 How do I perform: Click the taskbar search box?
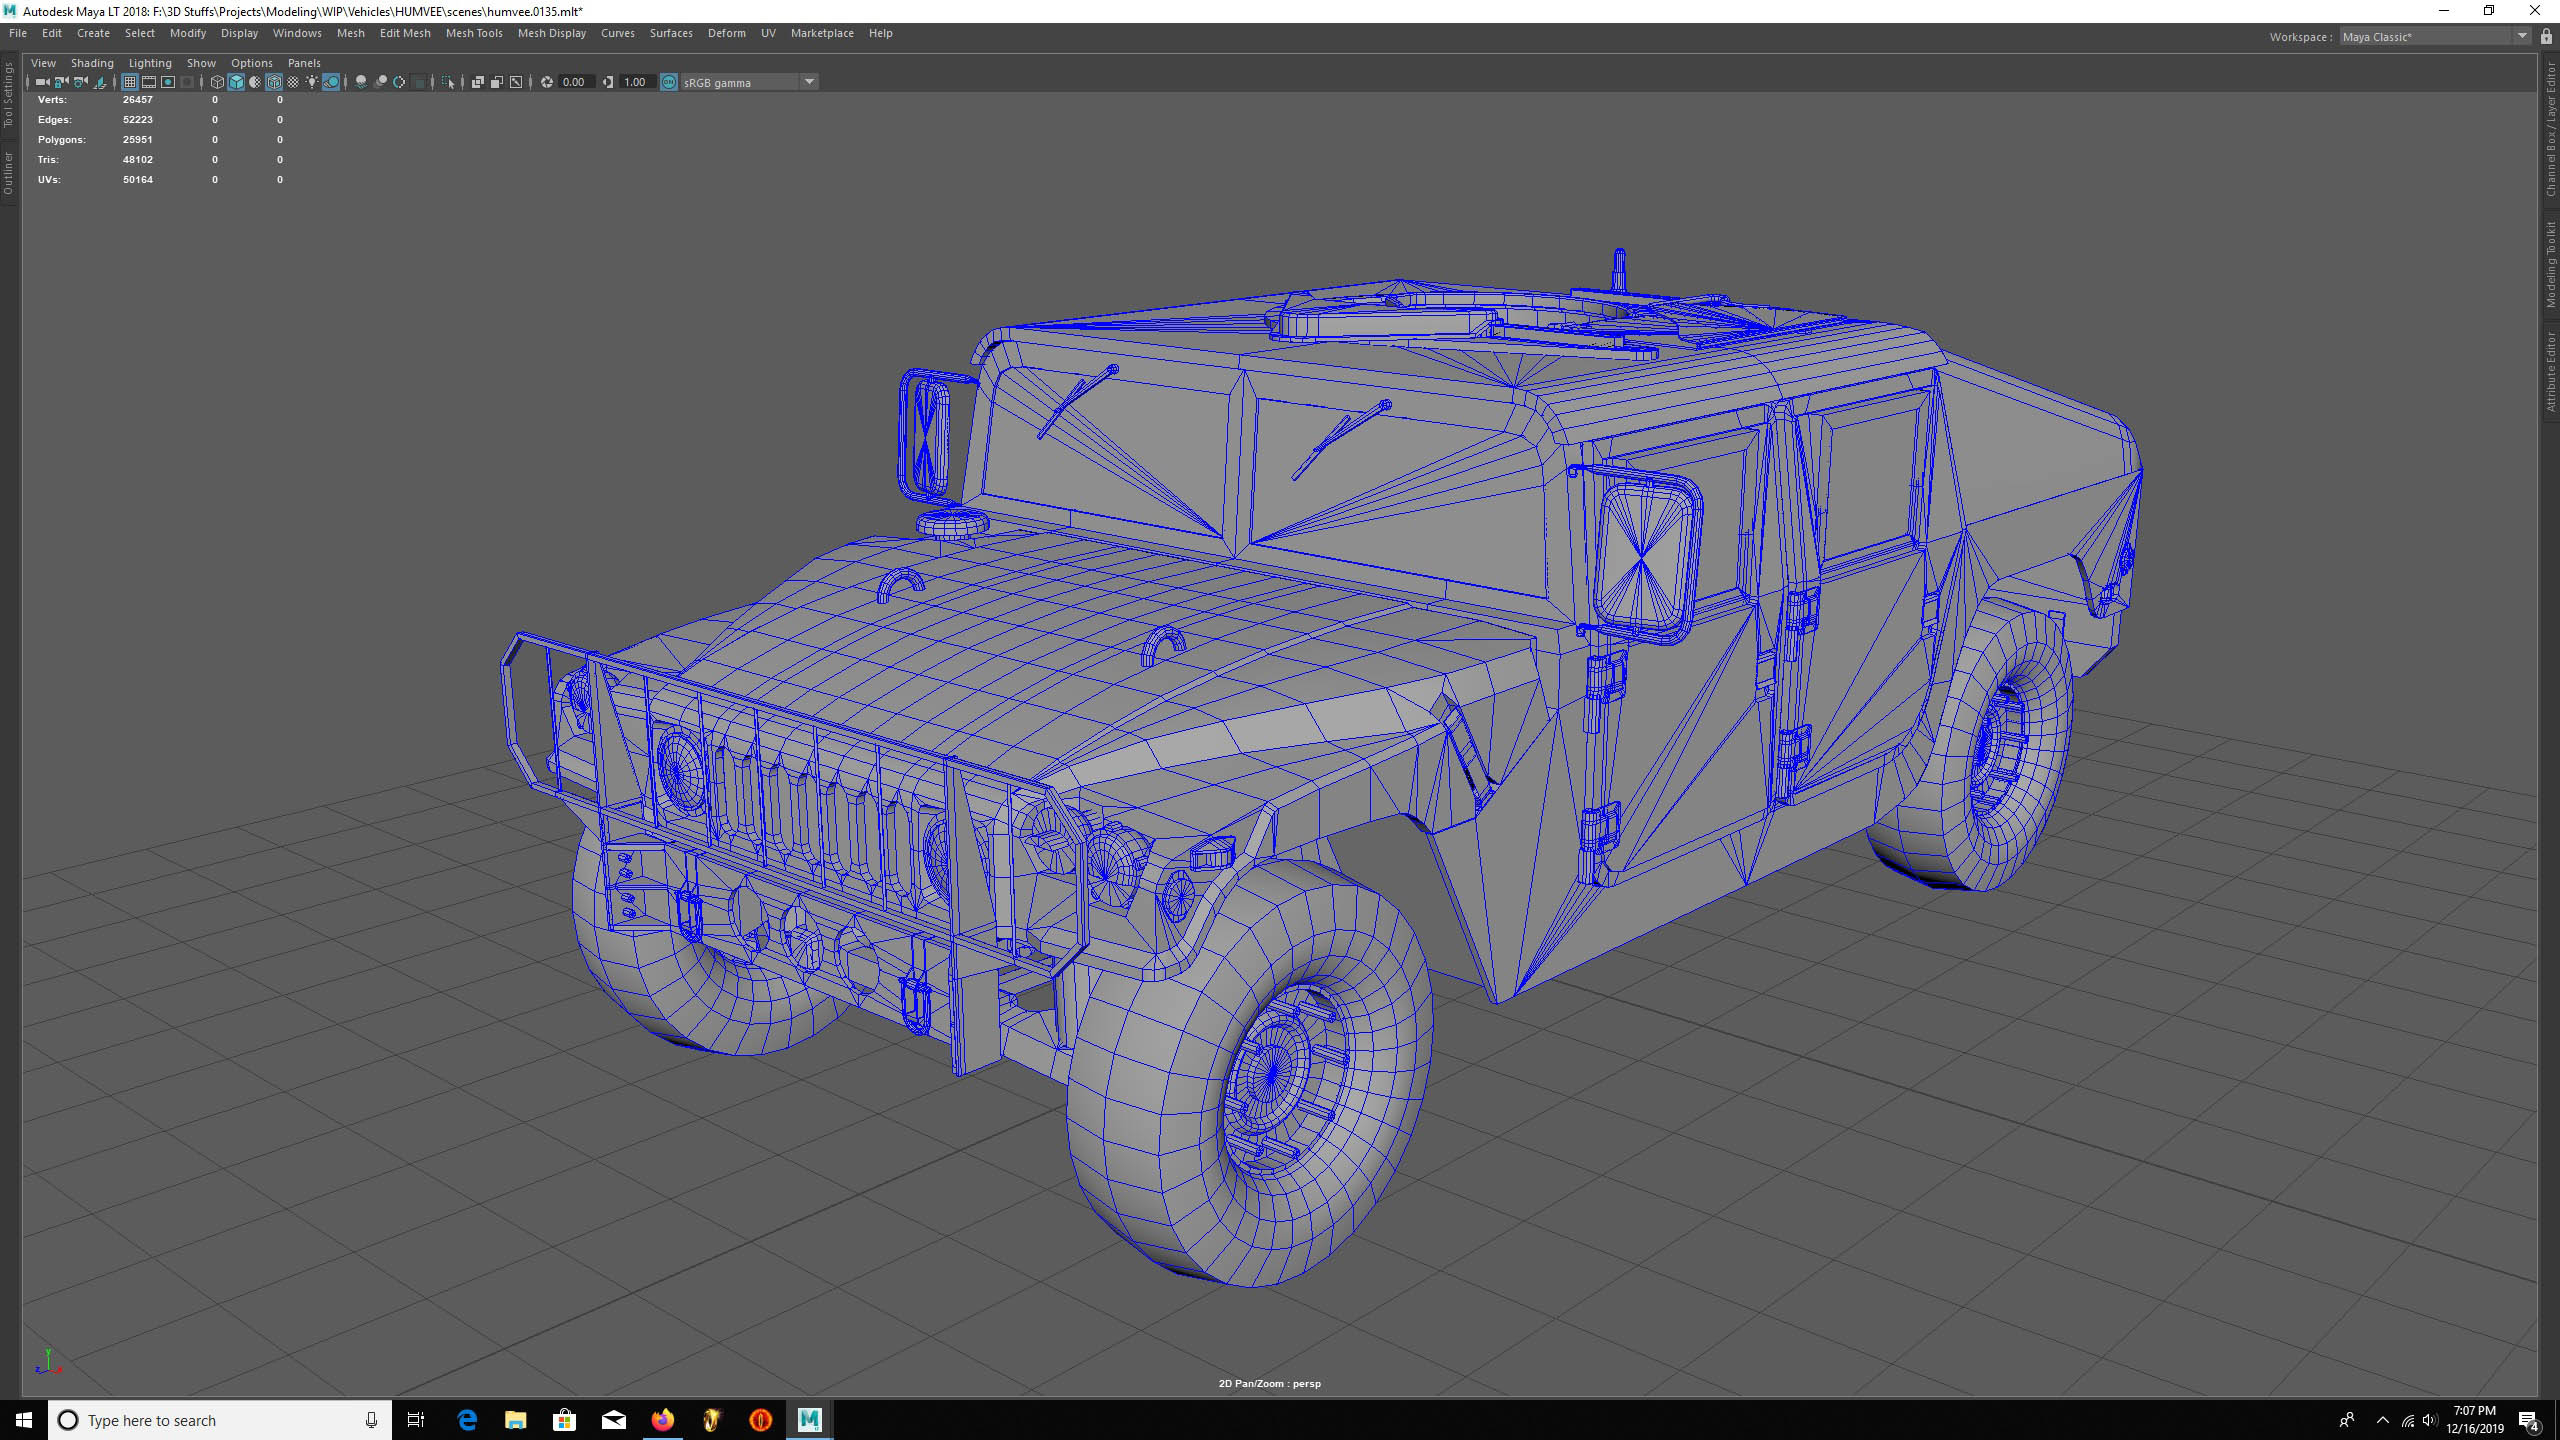[x=220, y=1420]
